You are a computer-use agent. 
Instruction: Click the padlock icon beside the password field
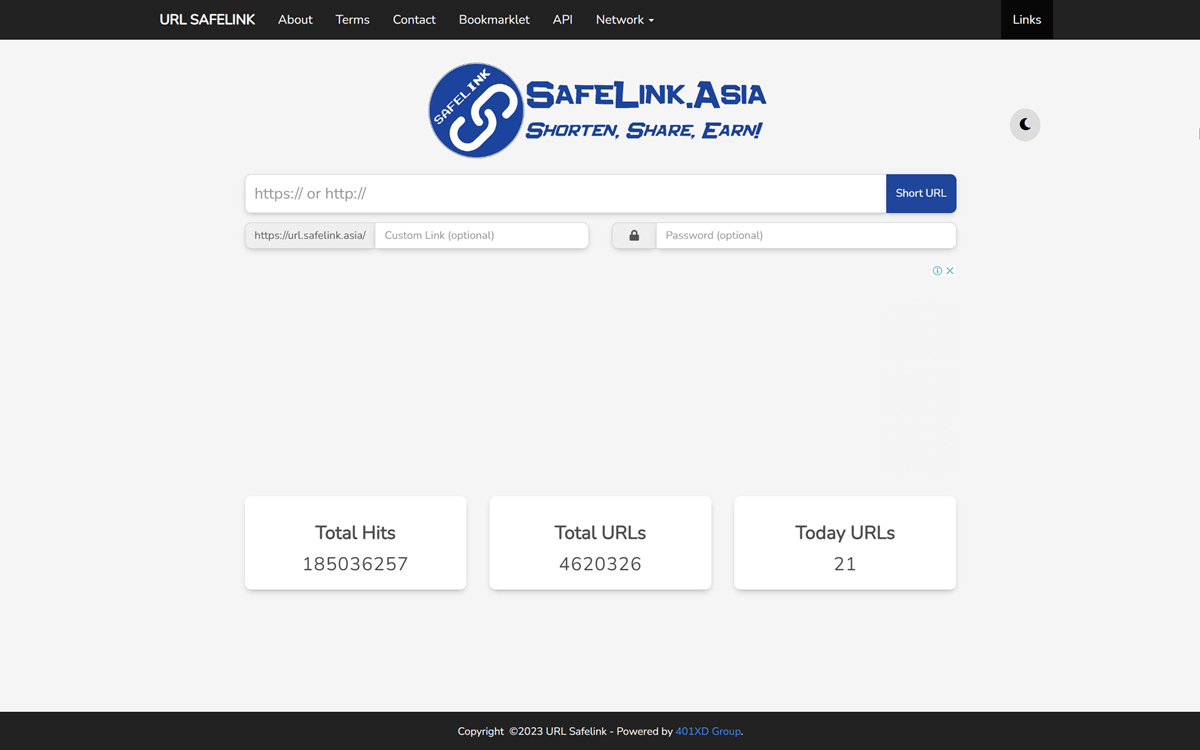(634, 236)
